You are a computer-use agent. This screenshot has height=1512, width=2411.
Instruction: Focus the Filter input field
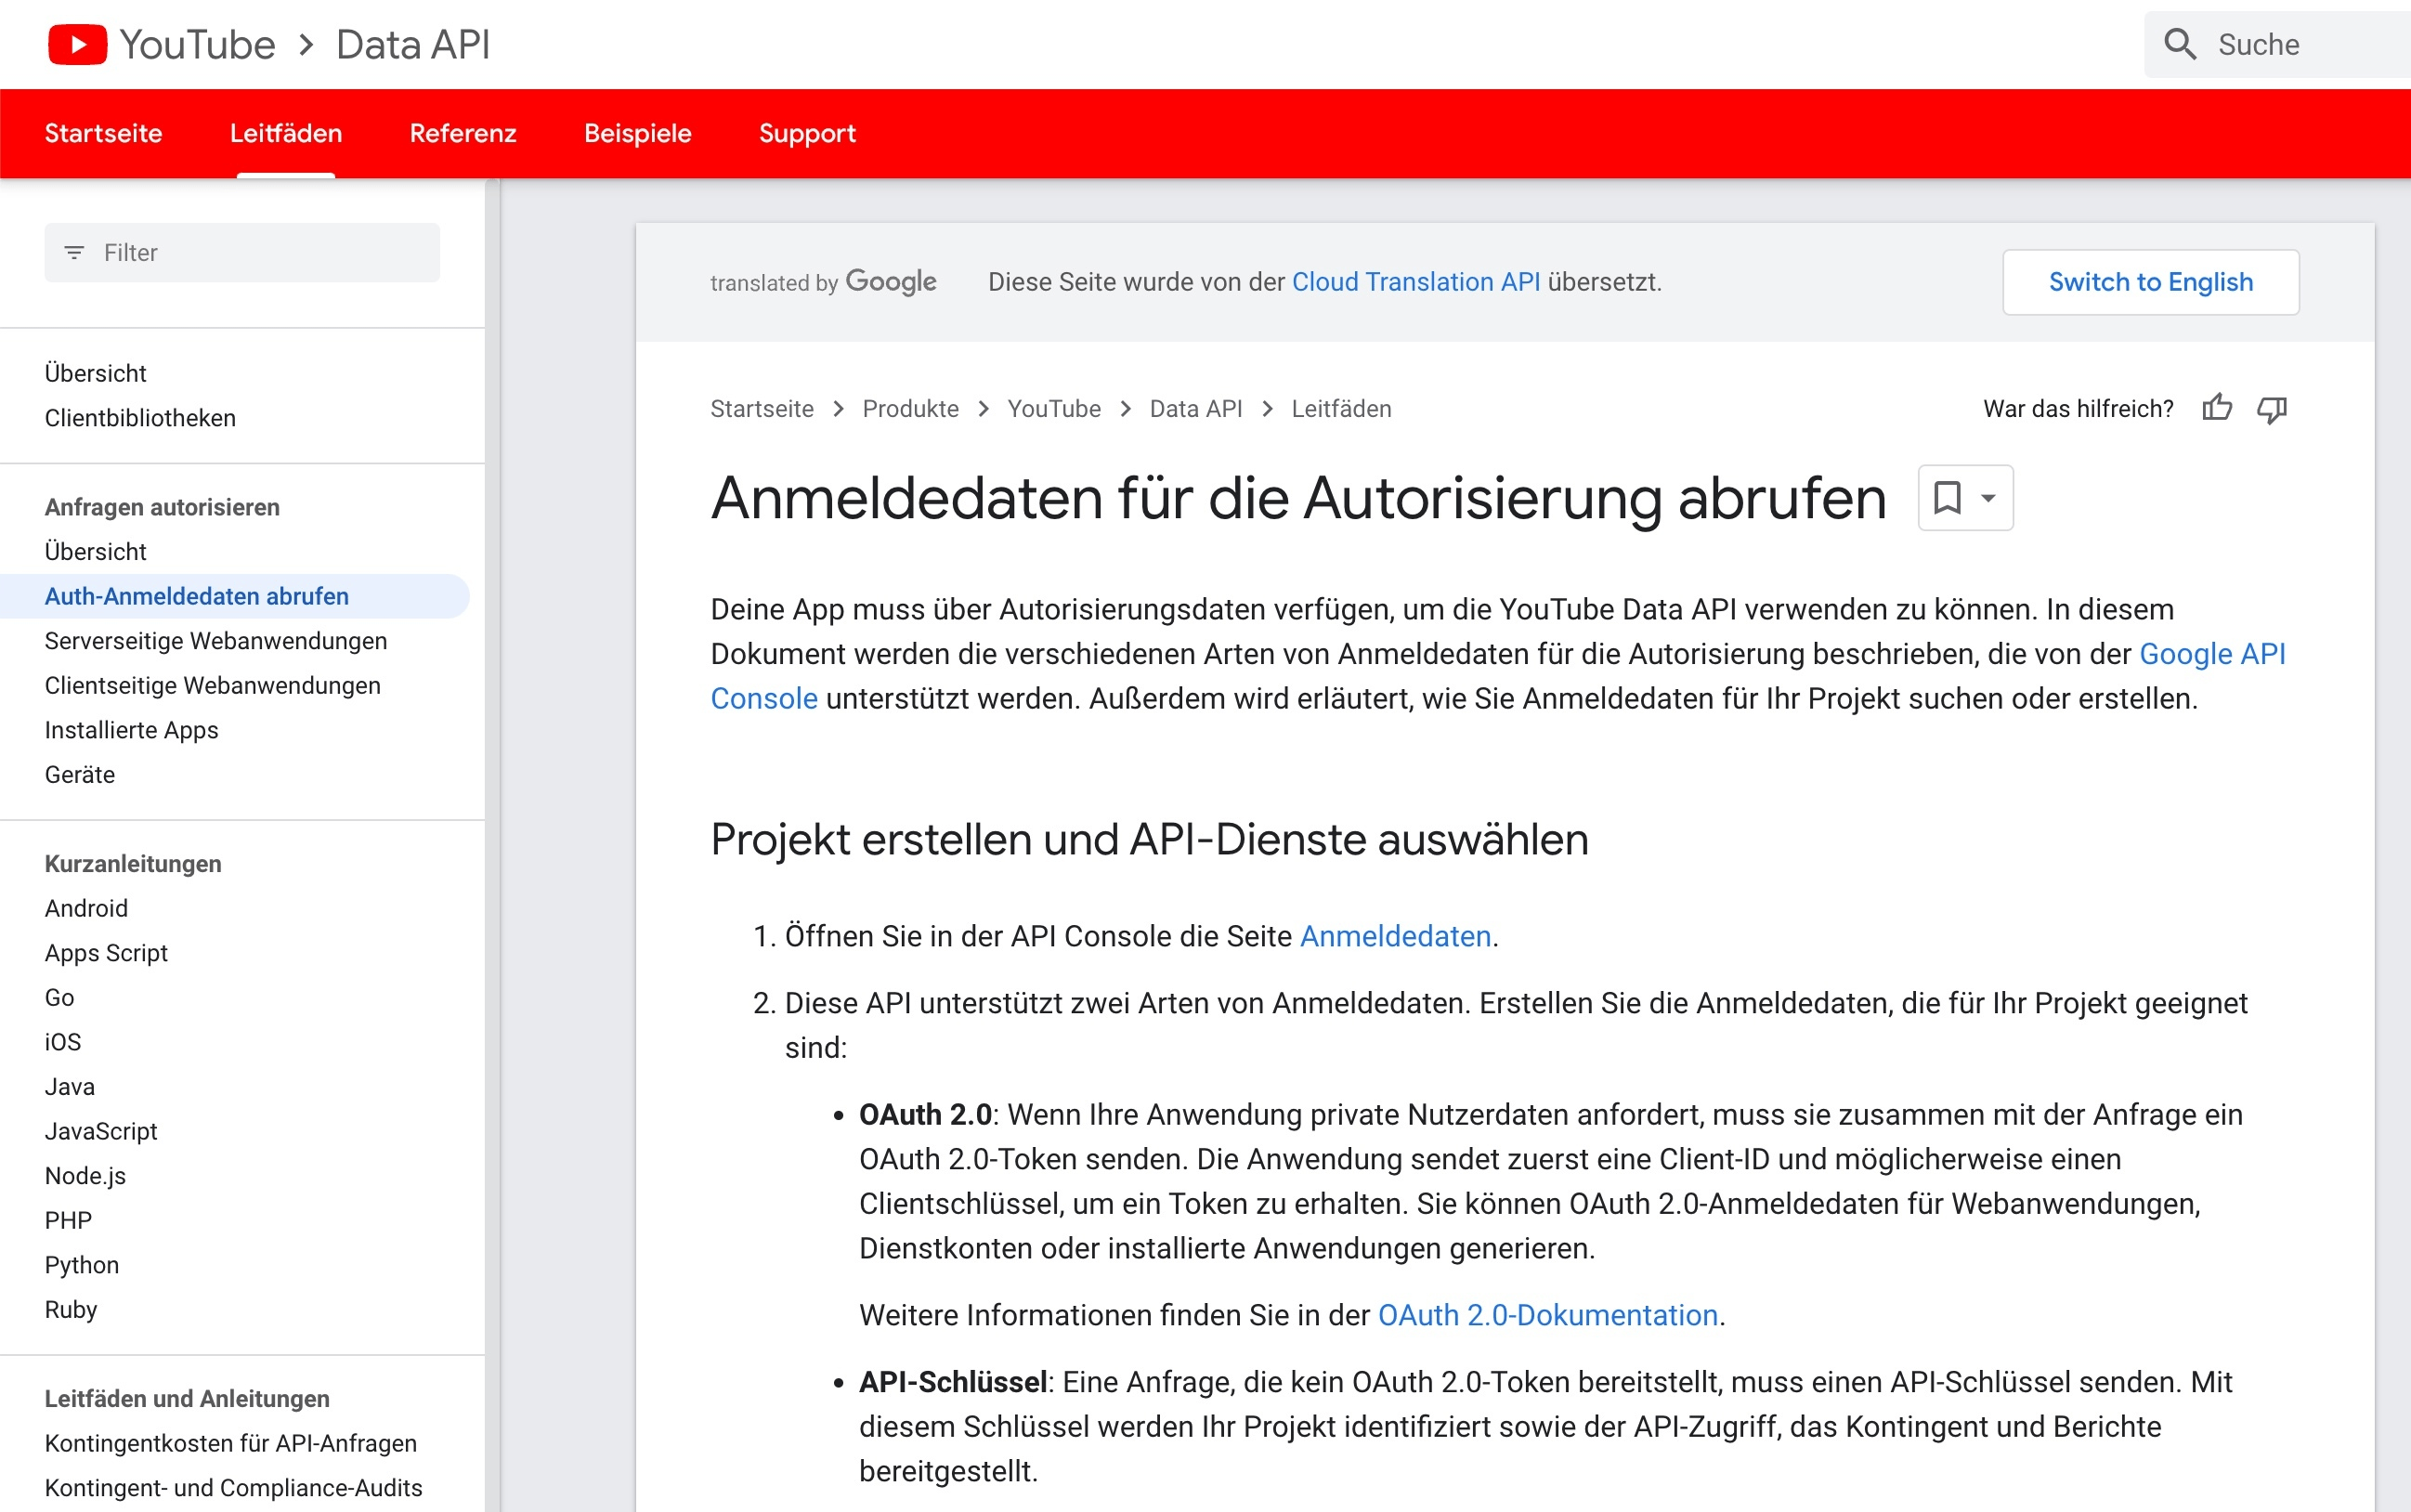click(x=241, y=252)
